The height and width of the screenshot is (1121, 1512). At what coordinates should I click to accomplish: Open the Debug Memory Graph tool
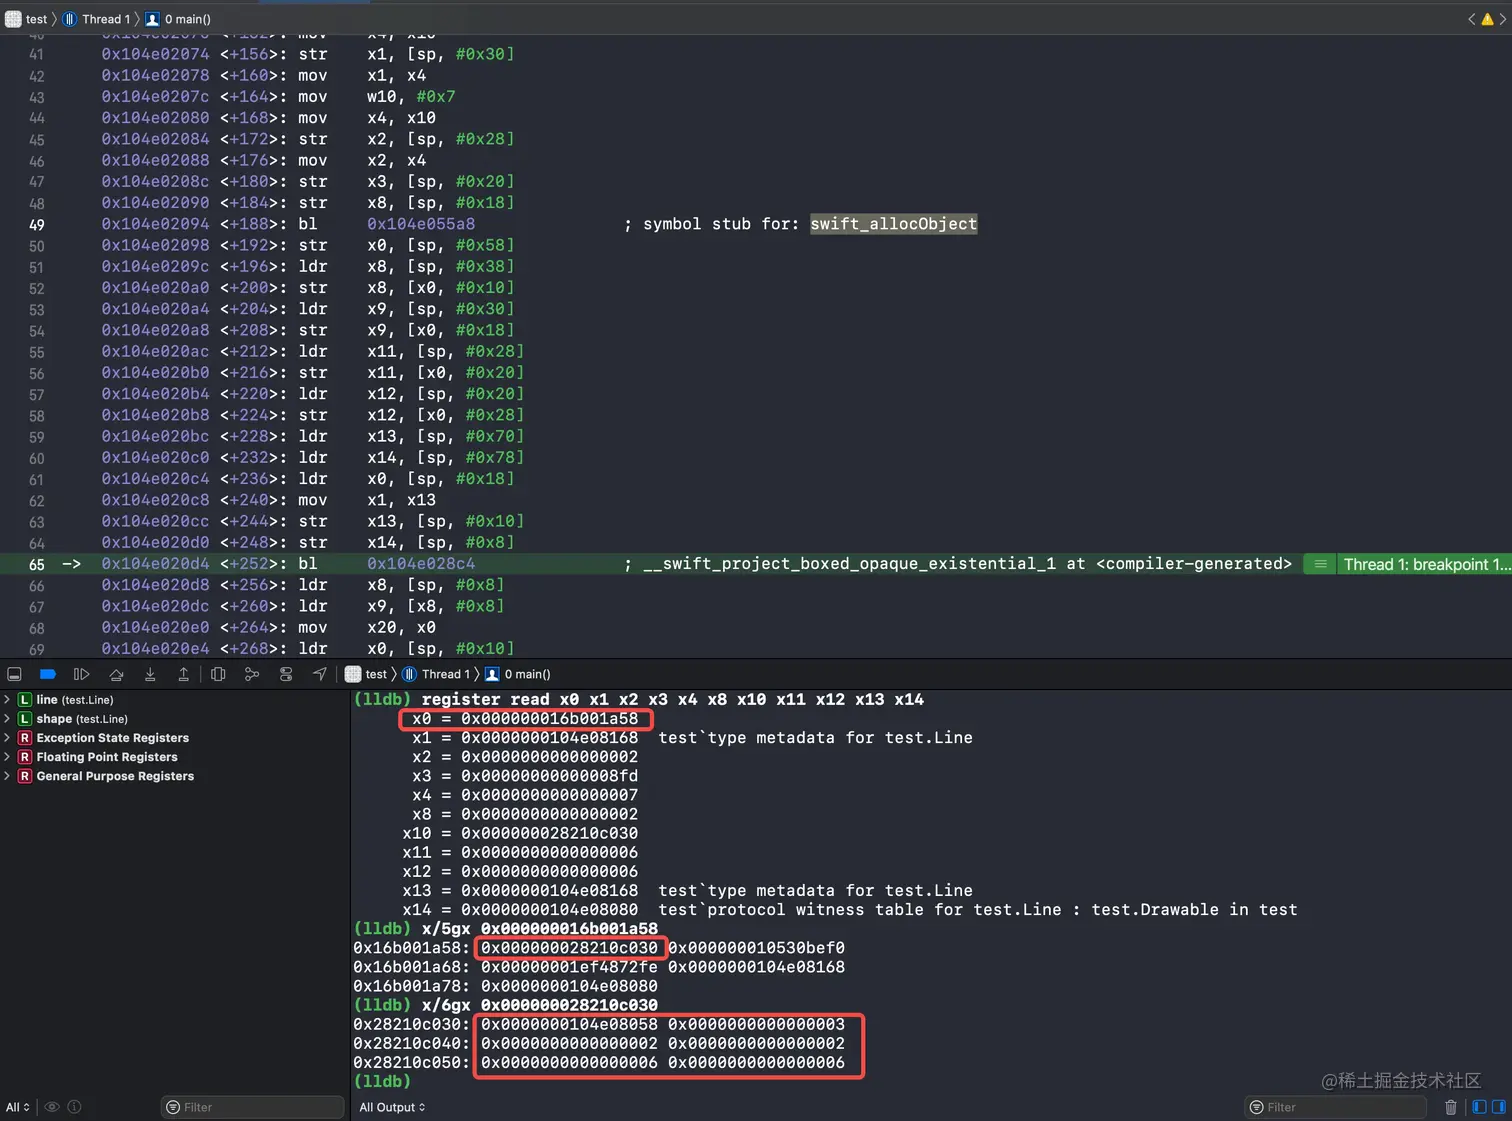252,674
